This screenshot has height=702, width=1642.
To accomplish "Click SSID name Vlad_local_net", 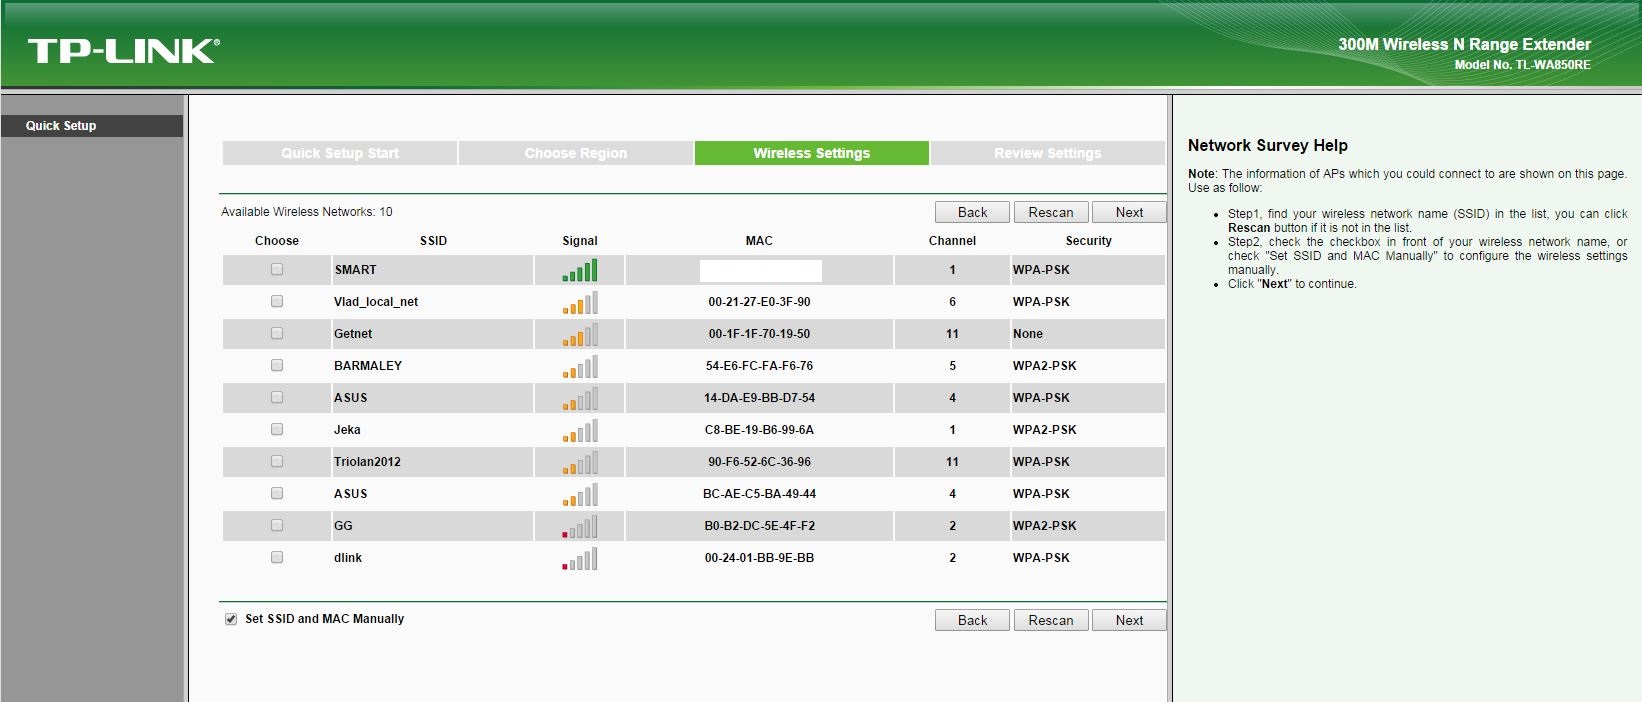I will [376, 302].
